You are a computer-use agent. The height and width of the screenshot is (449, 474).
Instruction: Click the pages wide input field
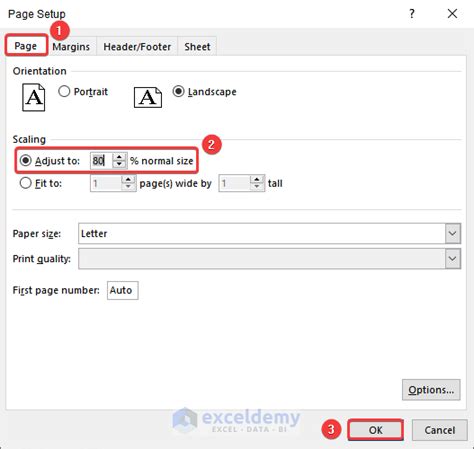pos(106,183)
